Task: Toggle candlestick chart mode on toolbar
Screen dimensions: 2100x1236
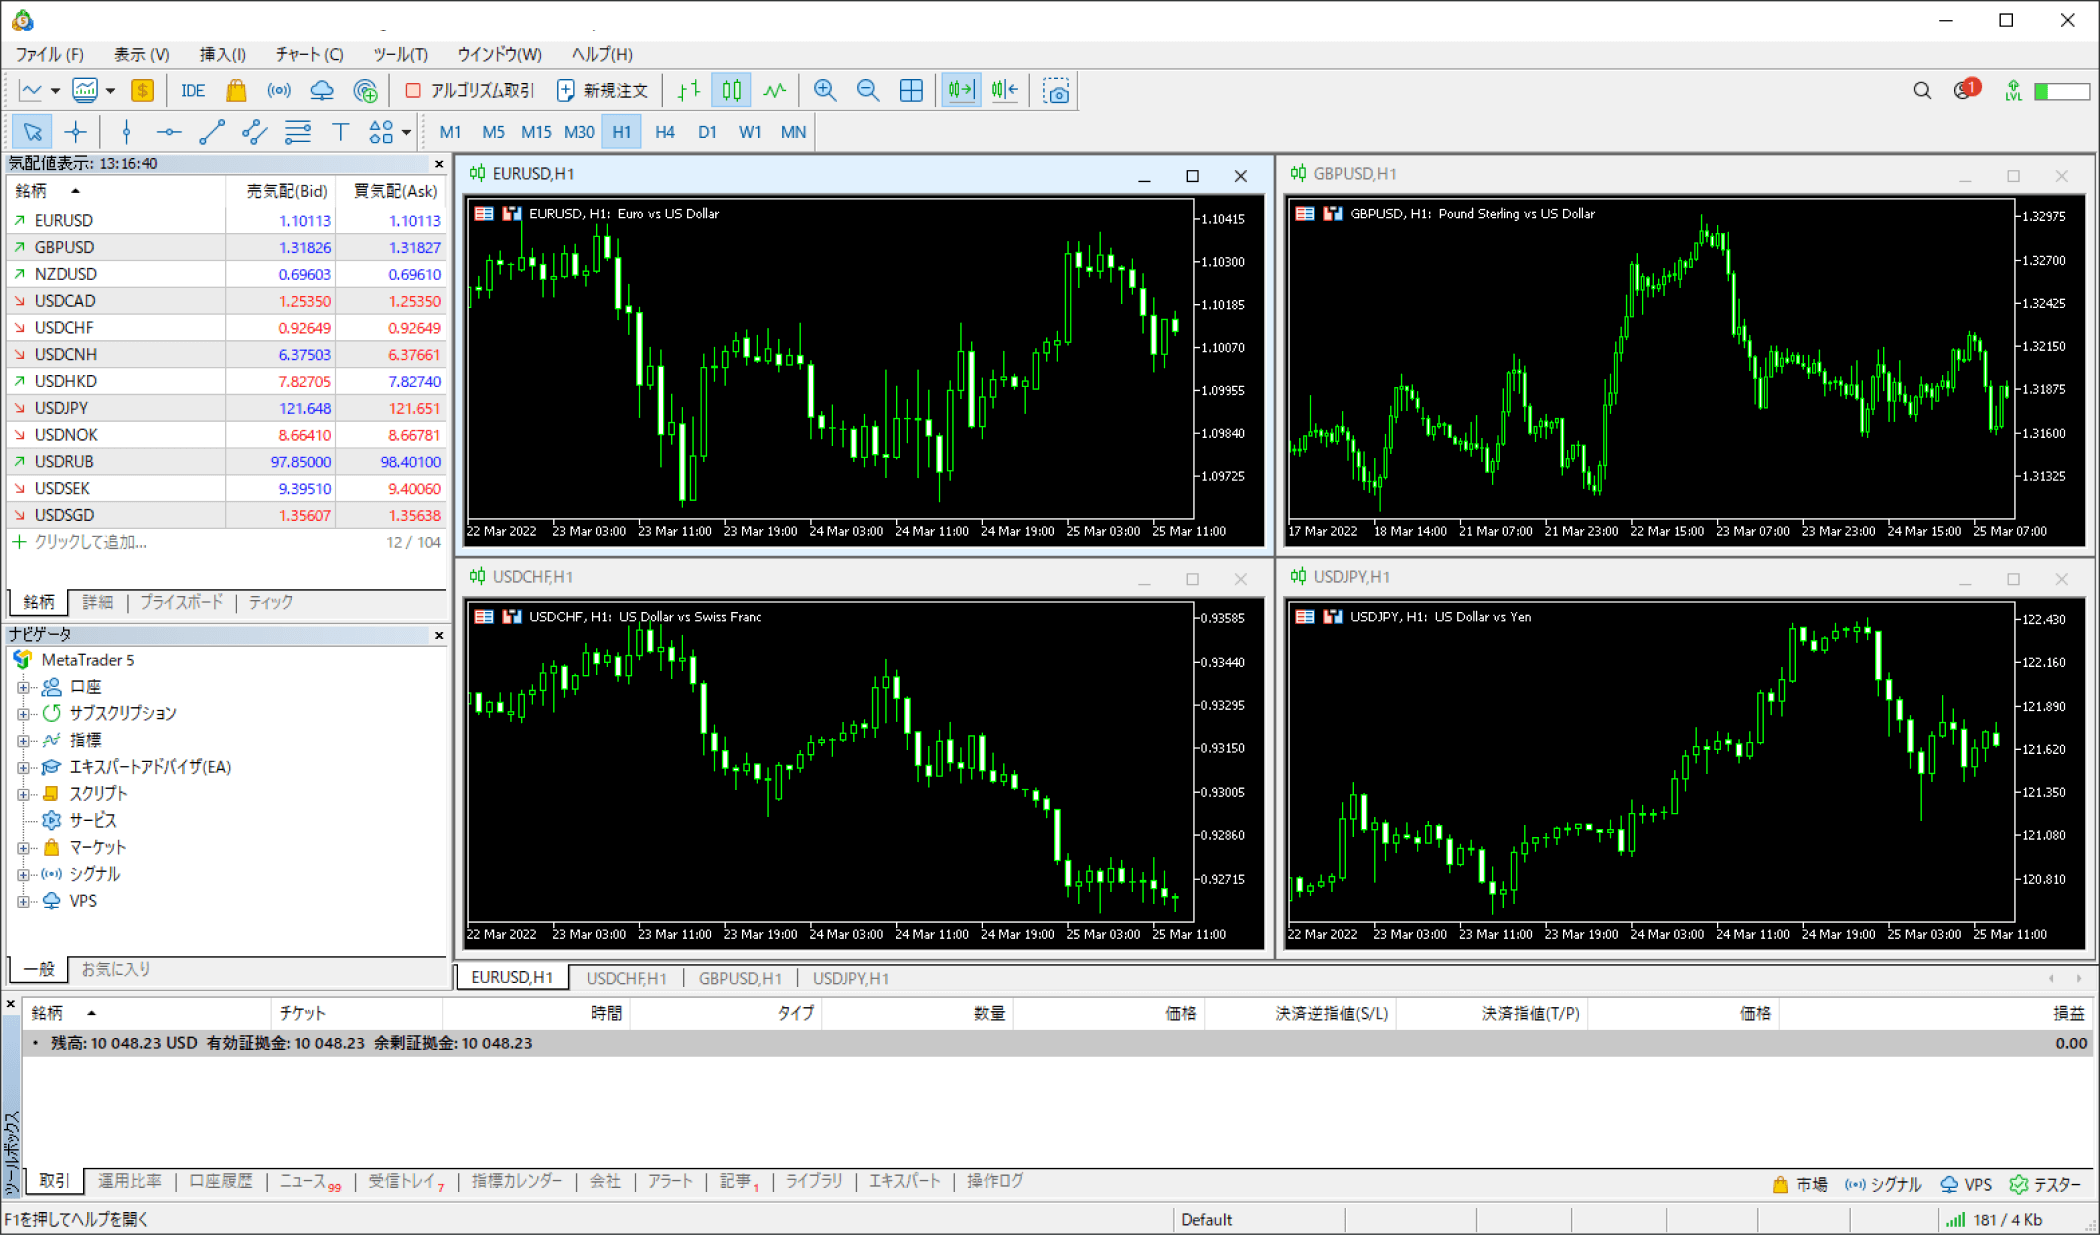Action: [x=732, y=91]
